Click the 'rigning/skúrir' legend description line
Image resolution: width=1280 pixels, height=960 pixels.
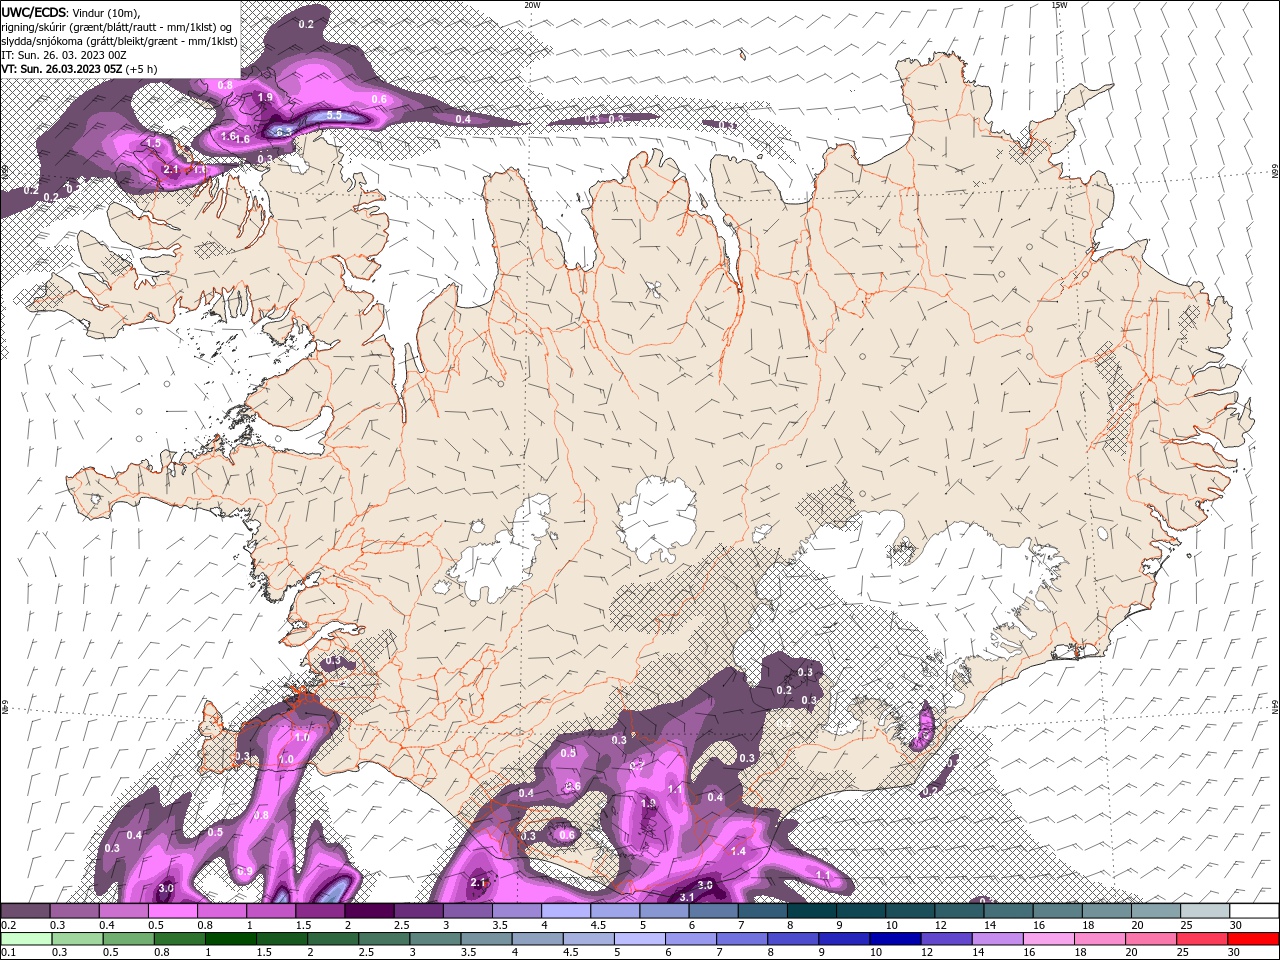tap(117, 26)
